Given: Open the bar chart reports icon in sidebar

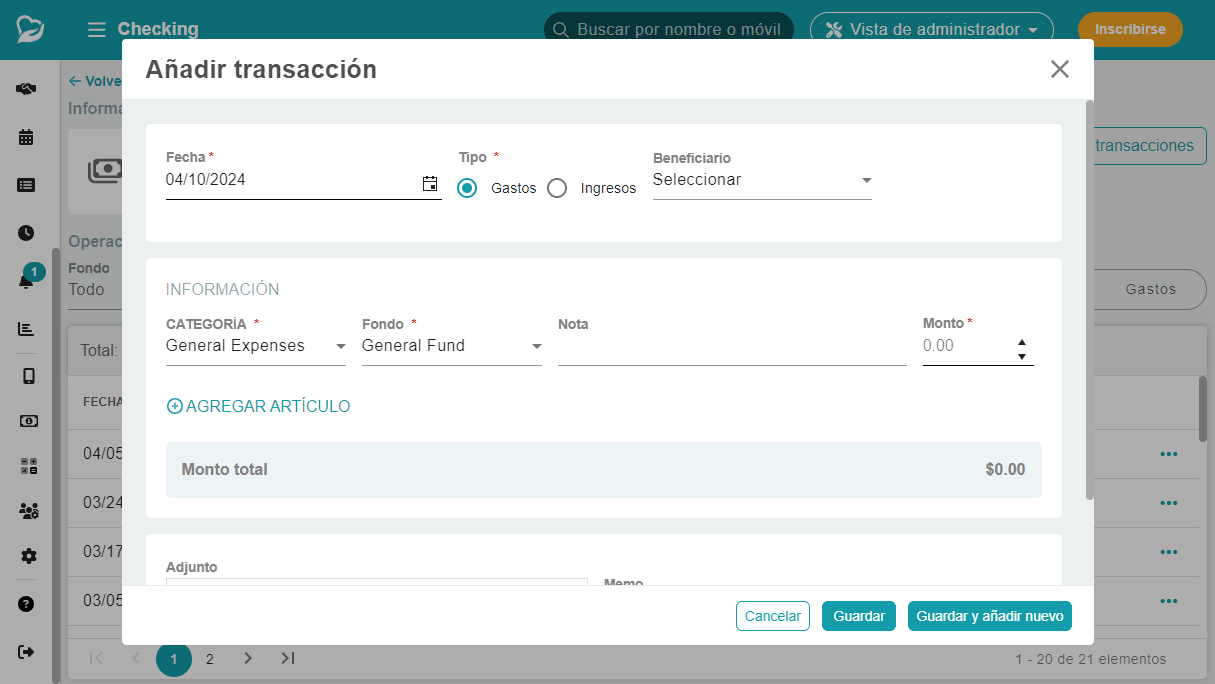Looking at the screenshot, I should 27,329.
